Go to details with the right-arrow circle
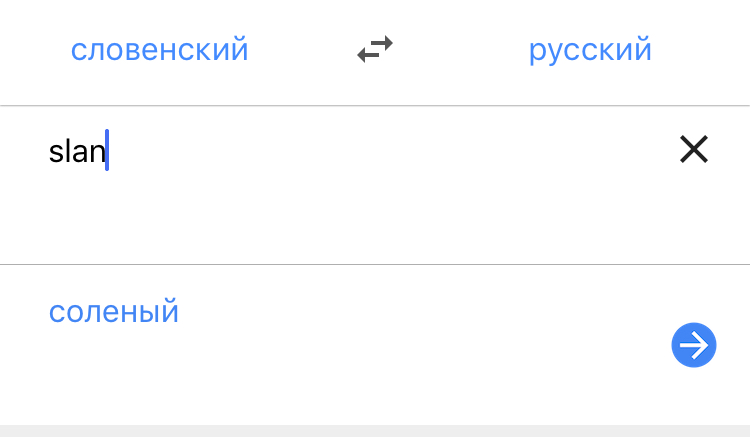Screen dimensions: 750x437 (693, 345)
